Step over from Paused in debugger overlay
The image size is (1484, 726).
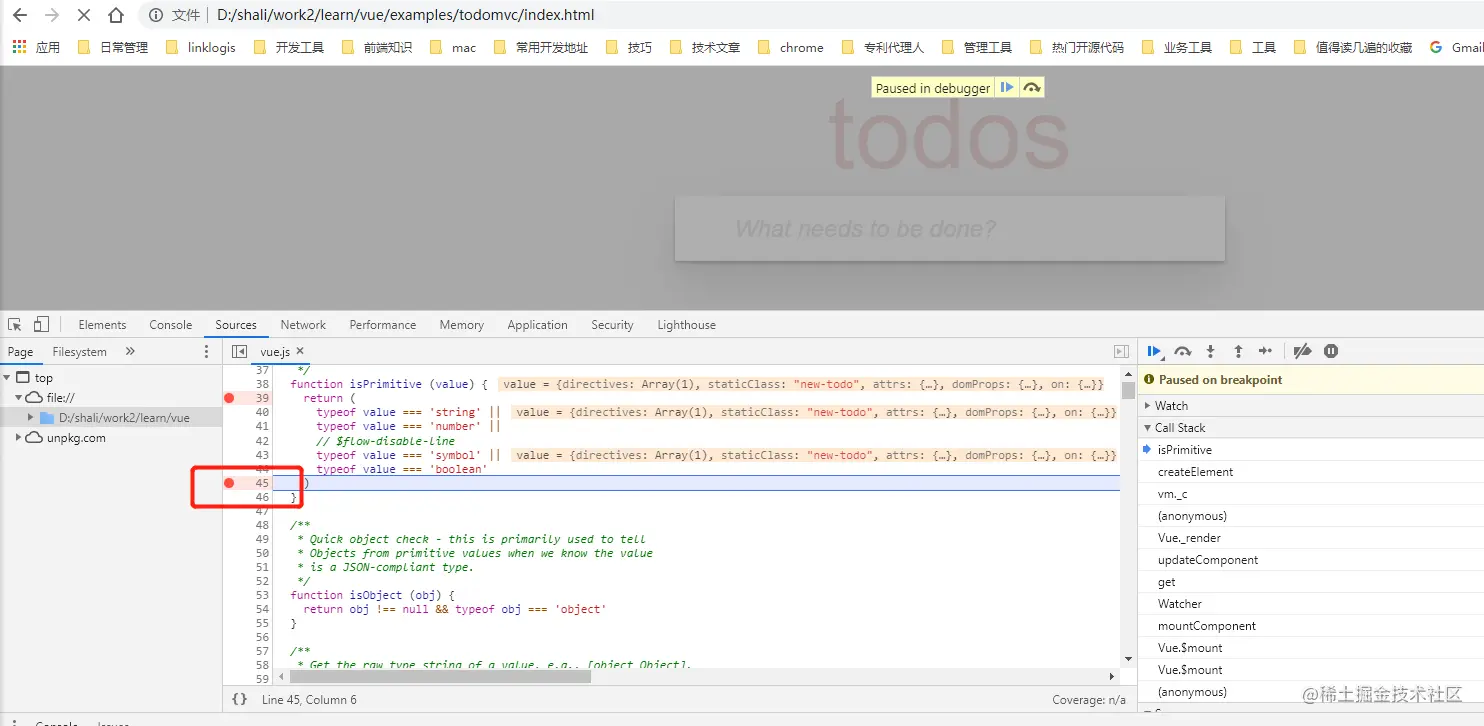1032,88
